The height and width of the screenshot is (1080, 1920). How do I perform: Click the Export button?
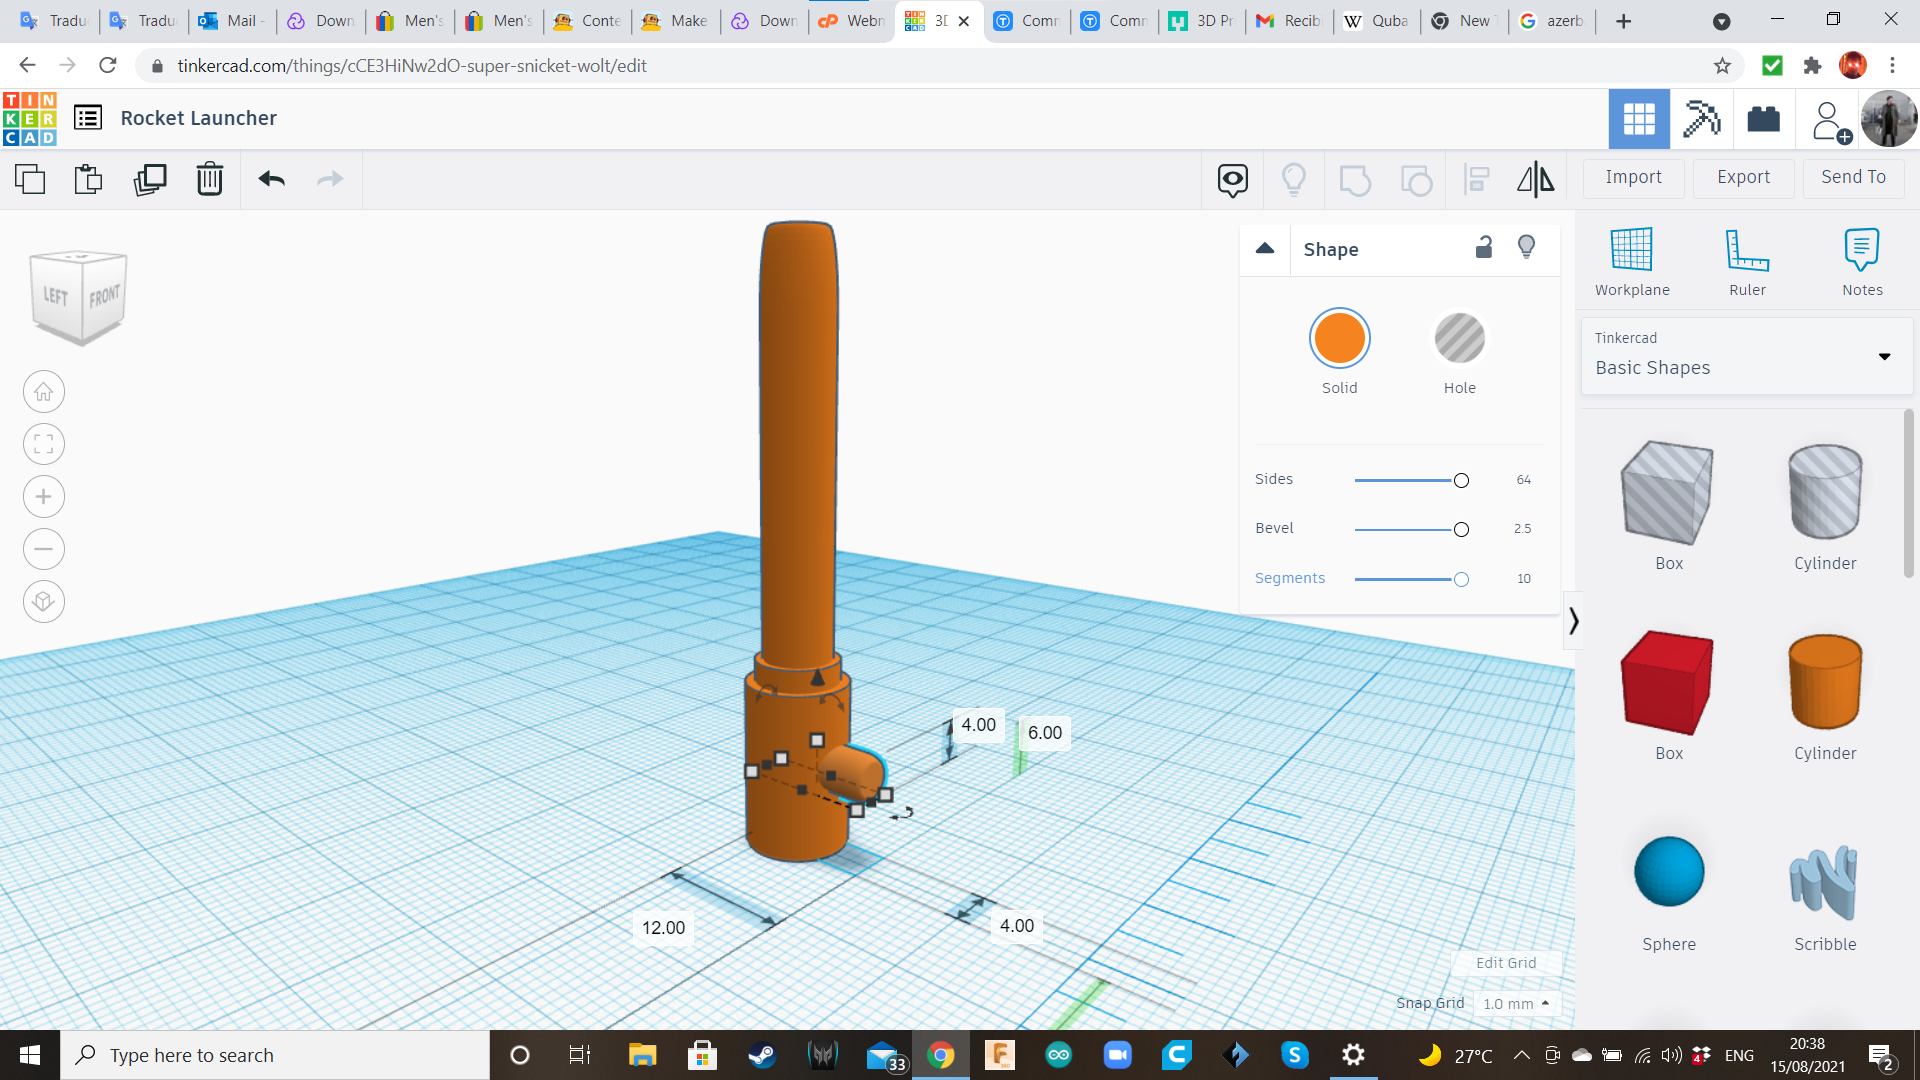pyautogui.click(x=1742, y=177)
